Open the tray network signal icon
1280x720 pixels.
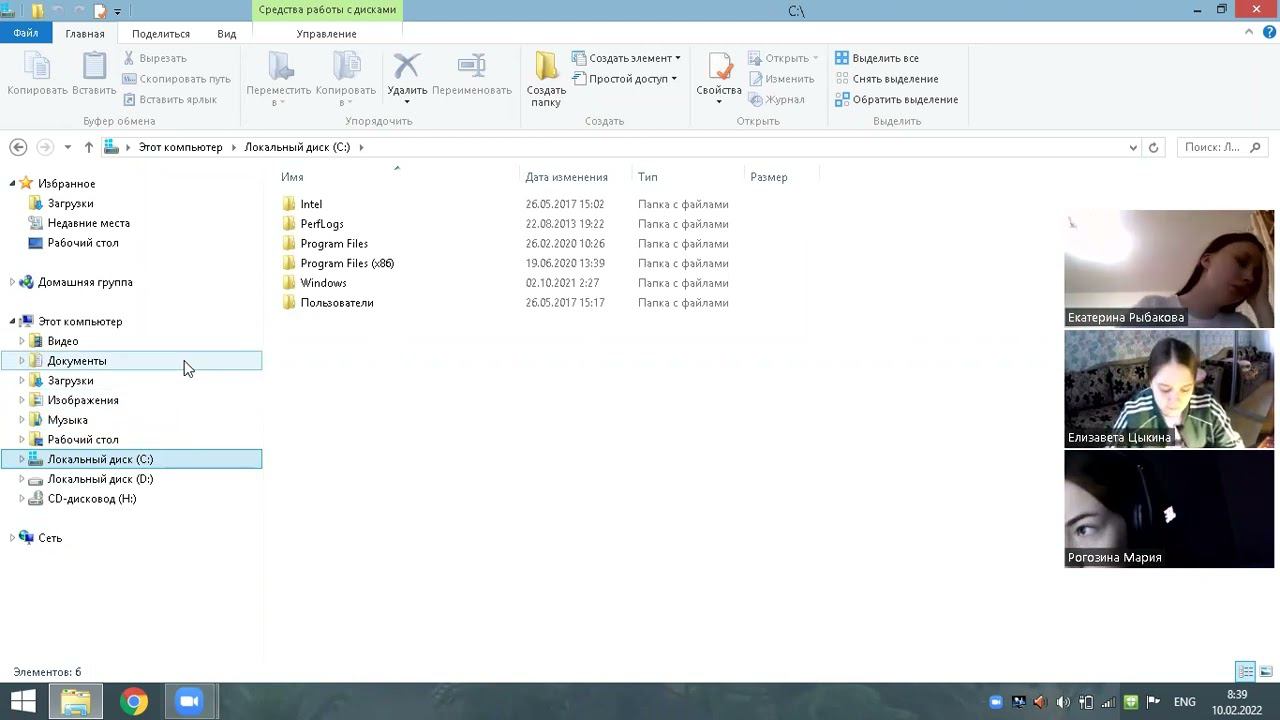click(x=1108, y=702)
